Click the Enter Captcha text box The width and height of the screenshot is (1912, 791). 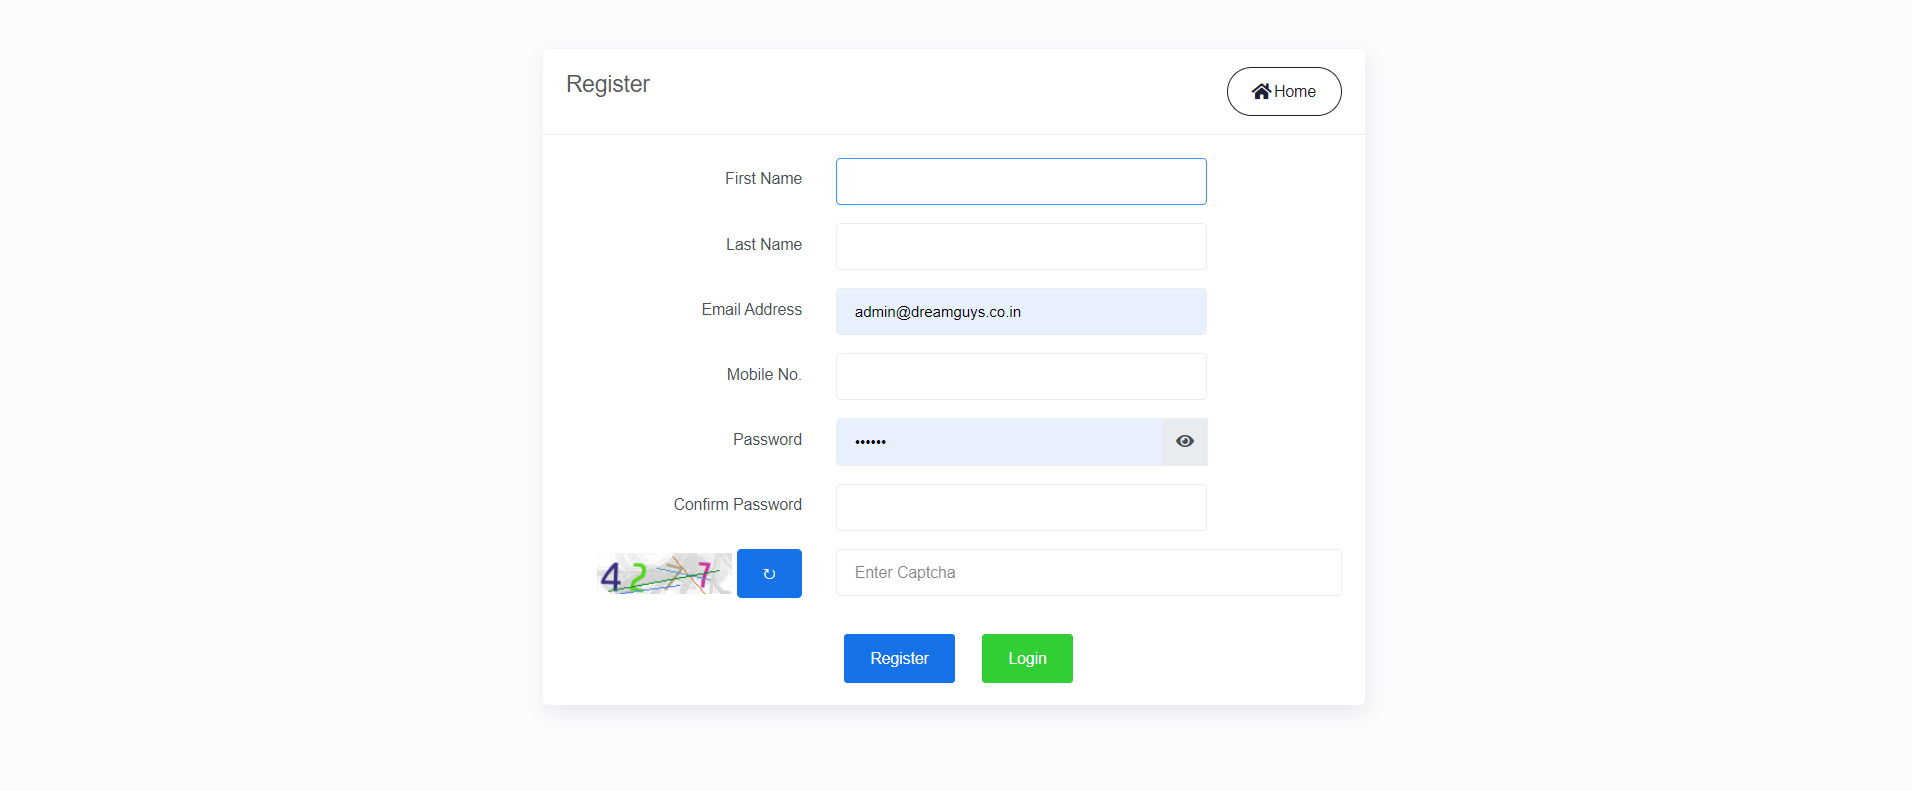pos(1088,572)
